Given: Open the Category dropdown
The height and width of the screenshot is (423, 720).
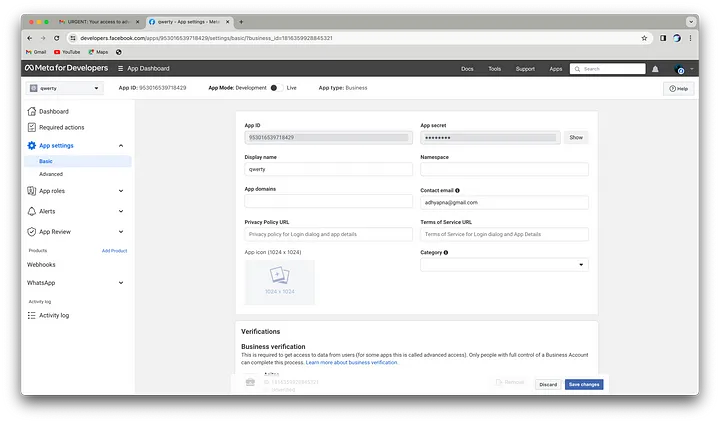Looking at the screenshot, I should click(x=504, y=265).
